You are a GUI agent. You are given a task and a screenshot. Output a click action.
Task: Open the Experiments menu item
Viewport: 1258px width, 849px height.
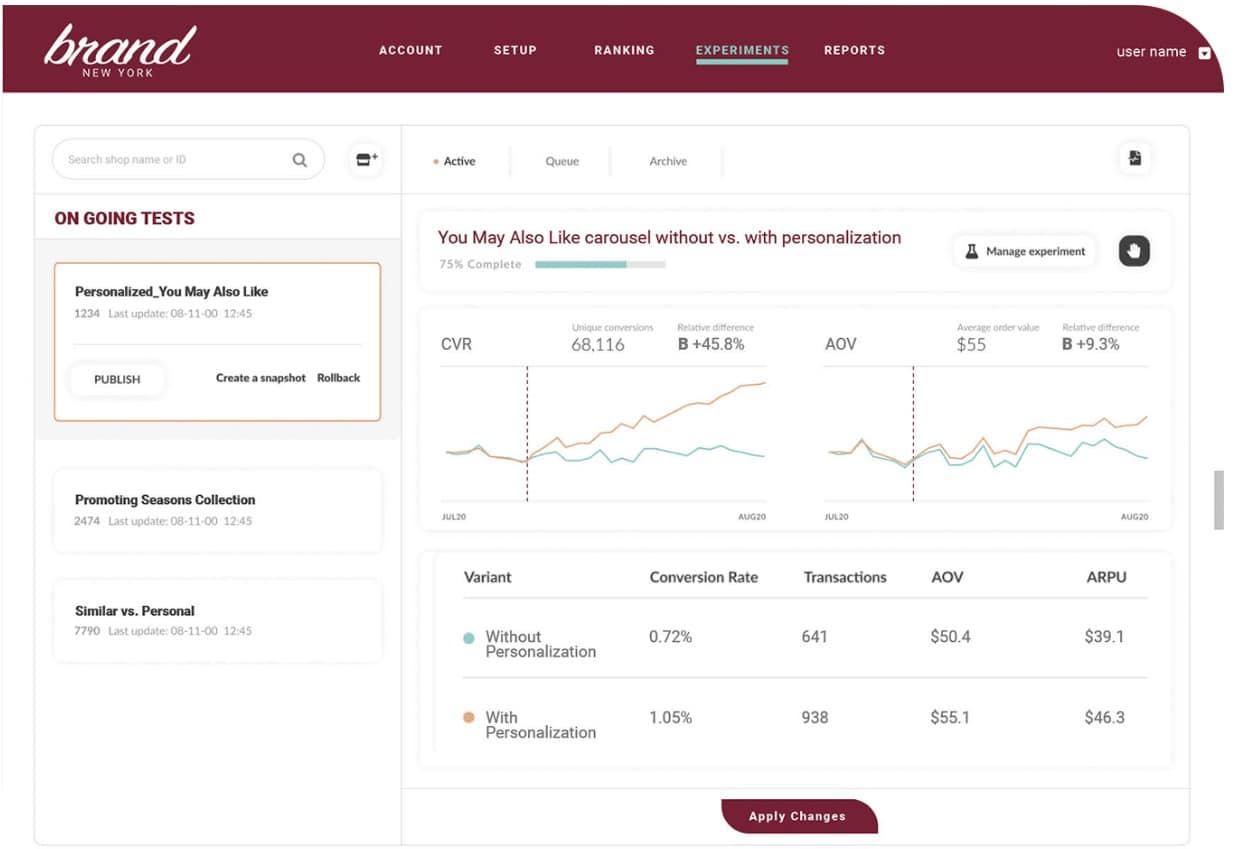coord(742,50)
